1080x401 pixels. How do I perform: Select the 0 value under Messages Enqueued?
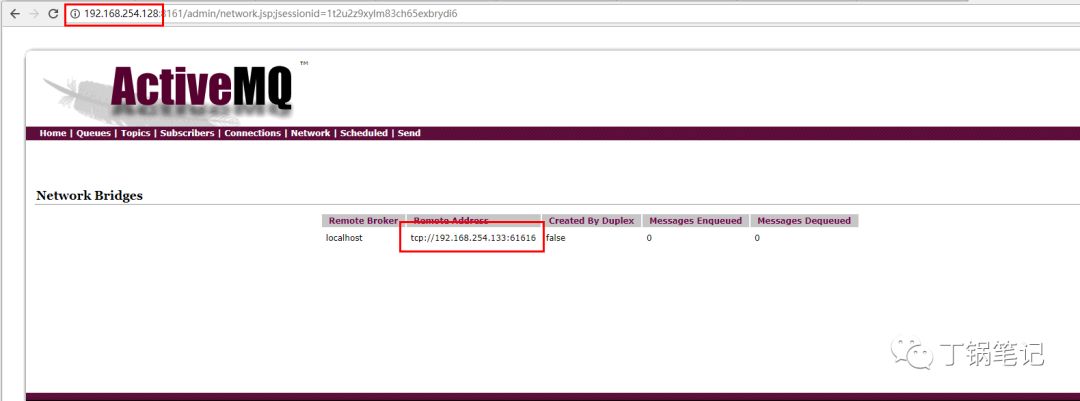coord(649,238)
